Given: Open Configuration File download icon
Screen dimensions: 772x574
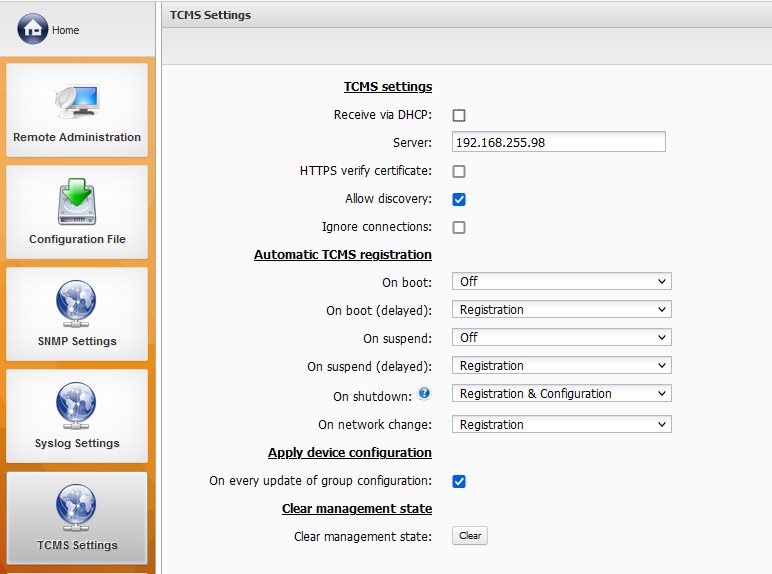Looking at the screenshot, I should click(77, 203).
